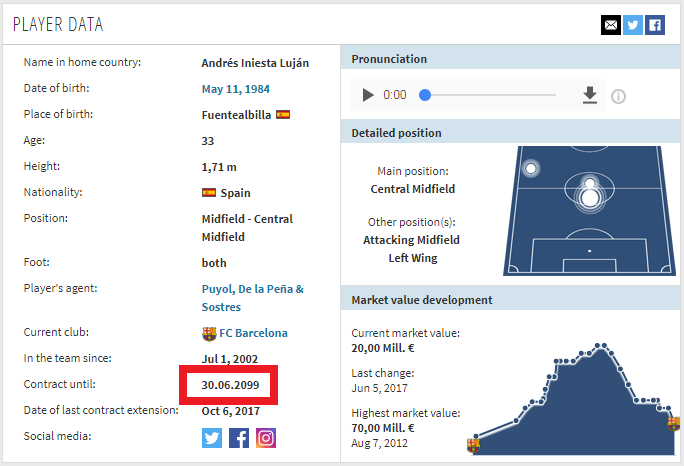
Task: Play the name pronunciation audio
Action: 368,95
